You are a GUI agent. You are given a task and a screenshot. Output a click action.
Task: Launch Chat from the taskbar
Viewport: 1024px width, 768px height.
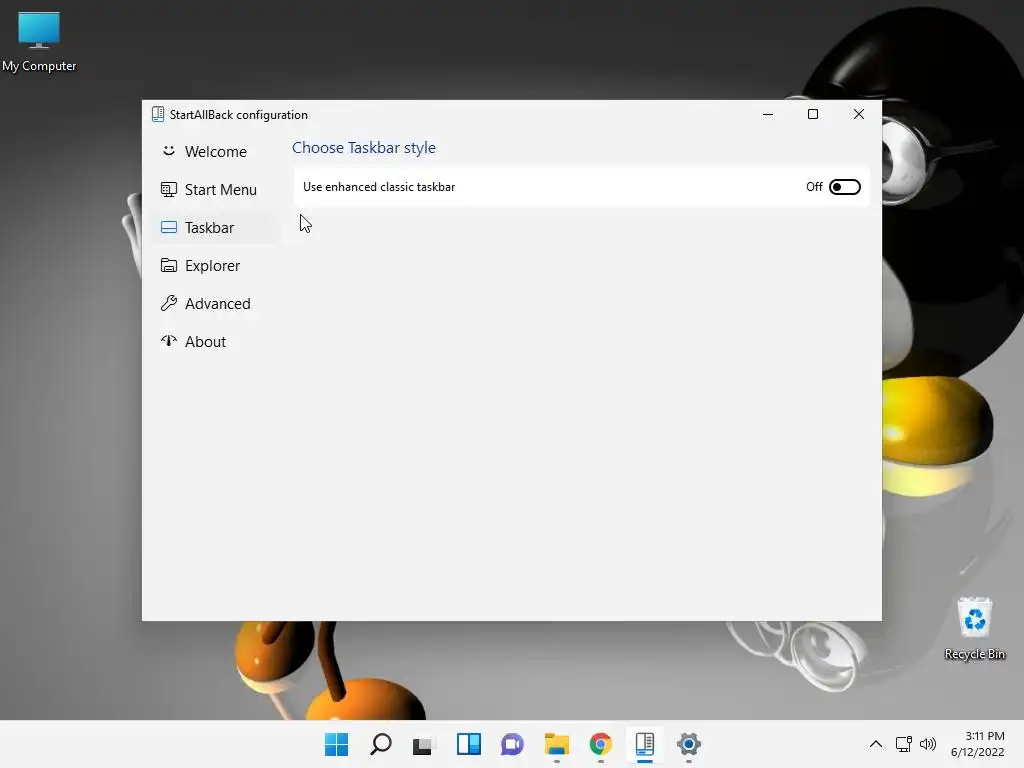[x=512, y=744]
